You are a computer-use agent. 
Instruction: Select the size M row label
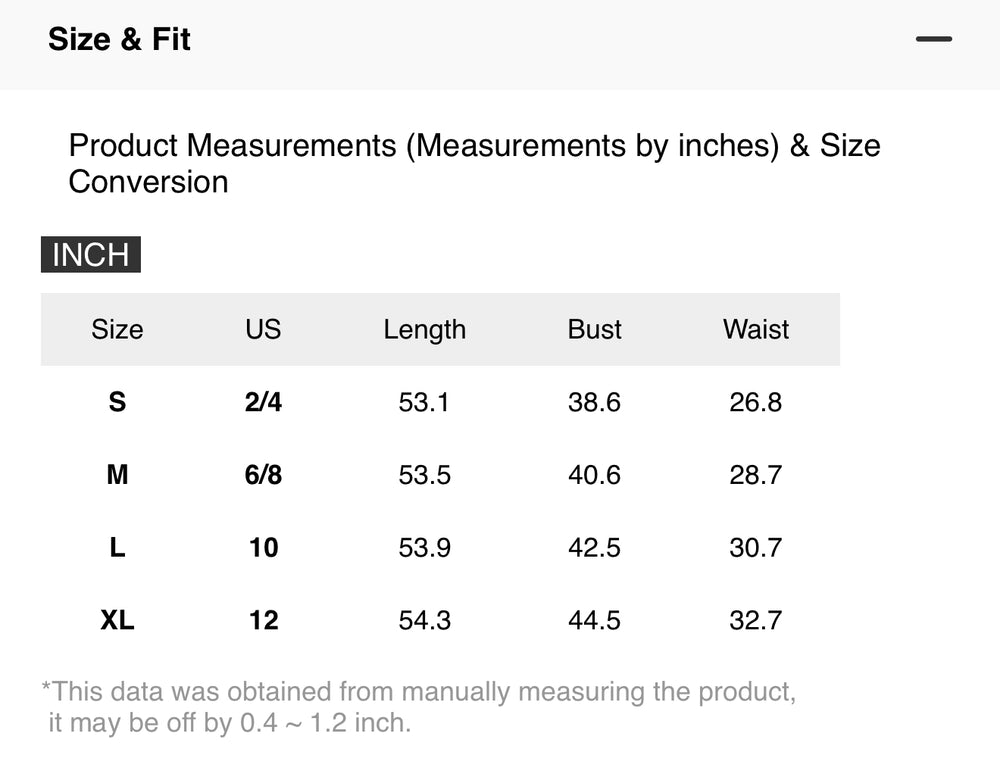[x=117, y=475]
